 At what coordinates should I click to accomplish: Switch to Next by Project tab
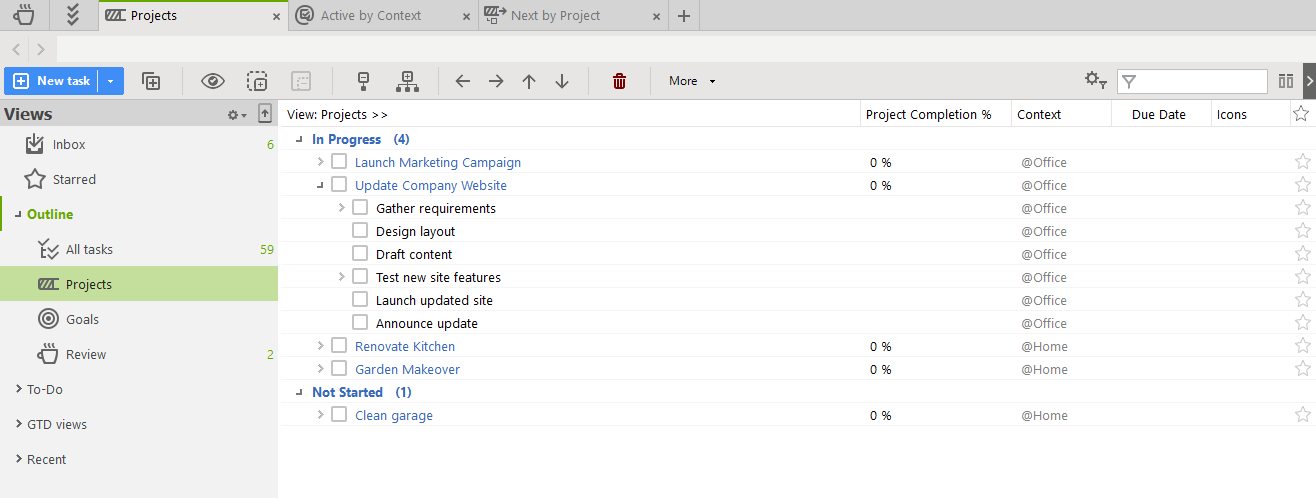(555, 16)
